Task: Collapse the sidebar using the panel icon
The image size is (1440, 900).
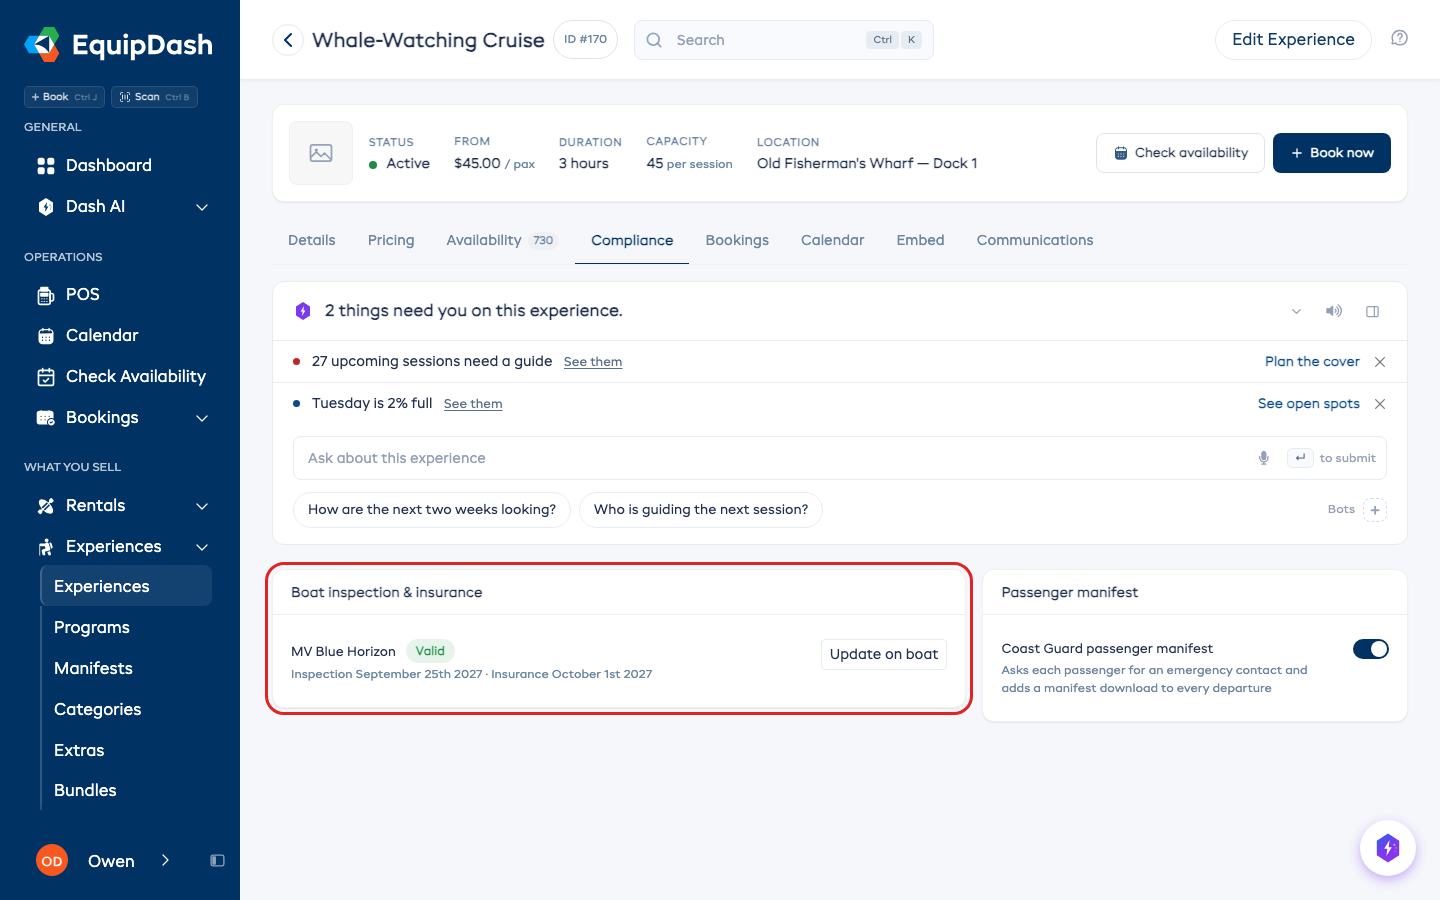Action: 217,861
